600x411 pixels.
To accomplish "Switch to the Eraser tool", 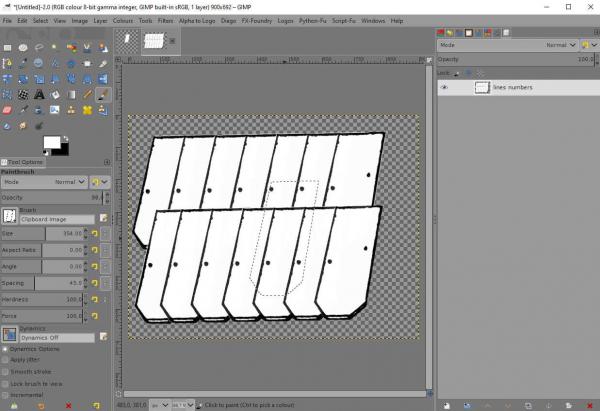I will tap(7, 110).
